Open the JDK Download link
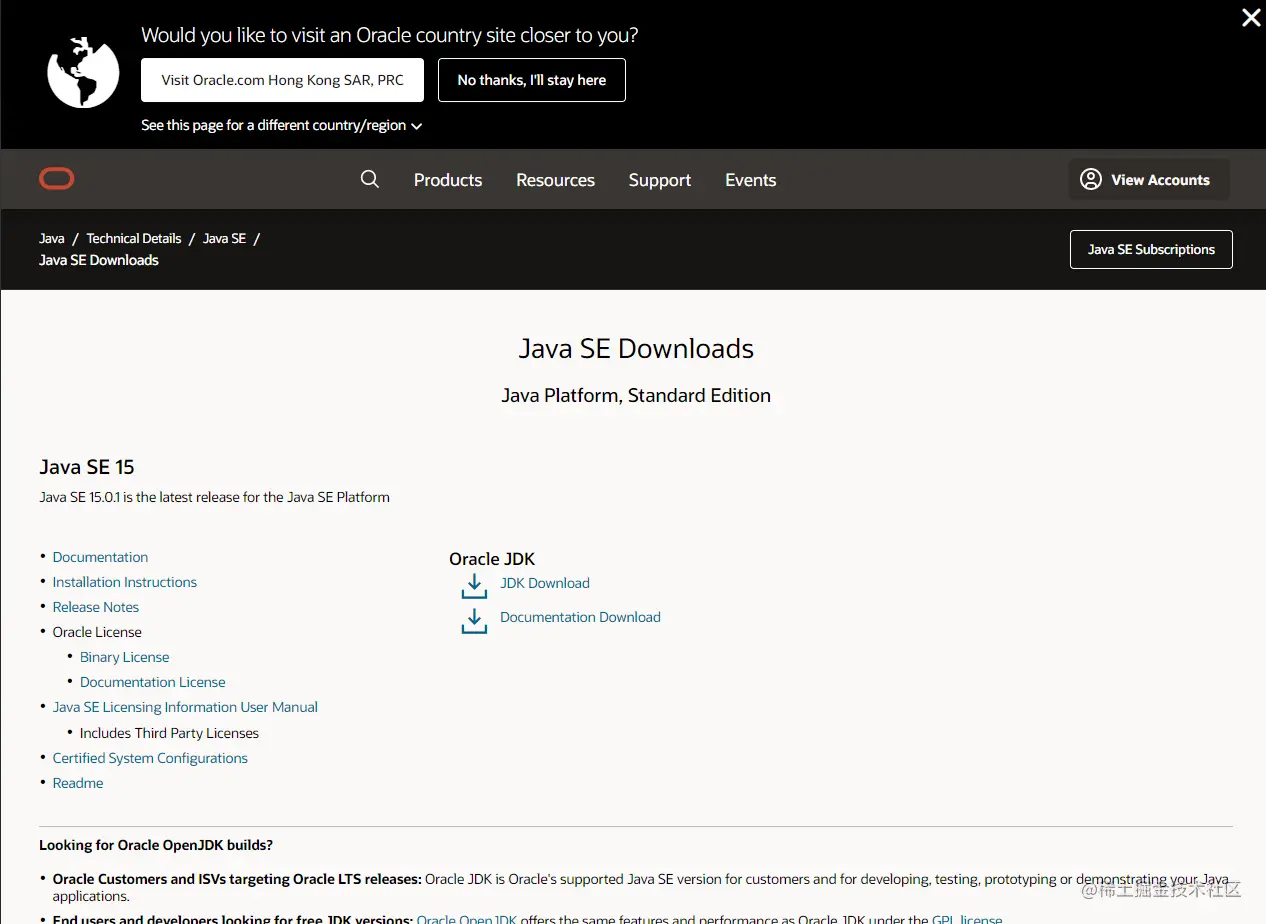Image resolution: width=1266 pixels, height=924 pixels. pos(545,583)
